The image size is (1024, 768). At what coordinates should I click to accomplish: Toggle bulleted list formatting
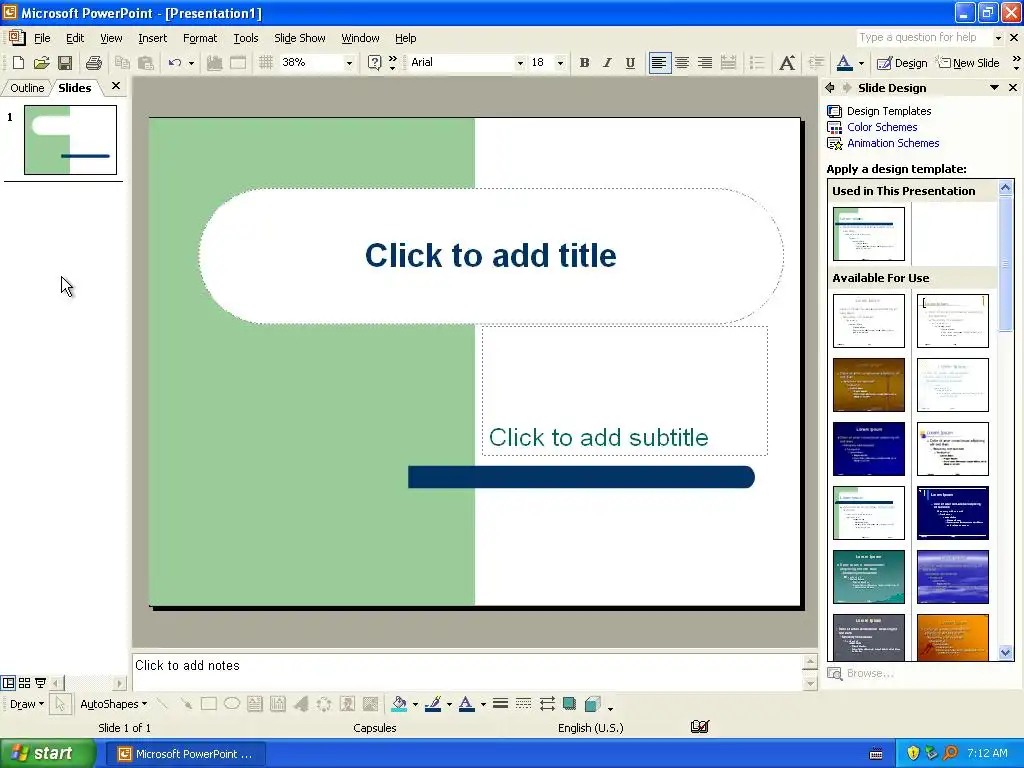click(757, 63)
